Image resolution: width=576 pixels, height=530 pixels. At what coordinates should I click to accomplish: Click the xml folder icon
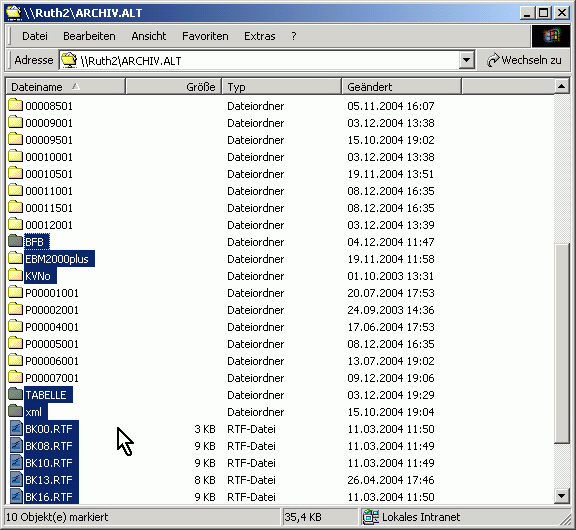15,411
